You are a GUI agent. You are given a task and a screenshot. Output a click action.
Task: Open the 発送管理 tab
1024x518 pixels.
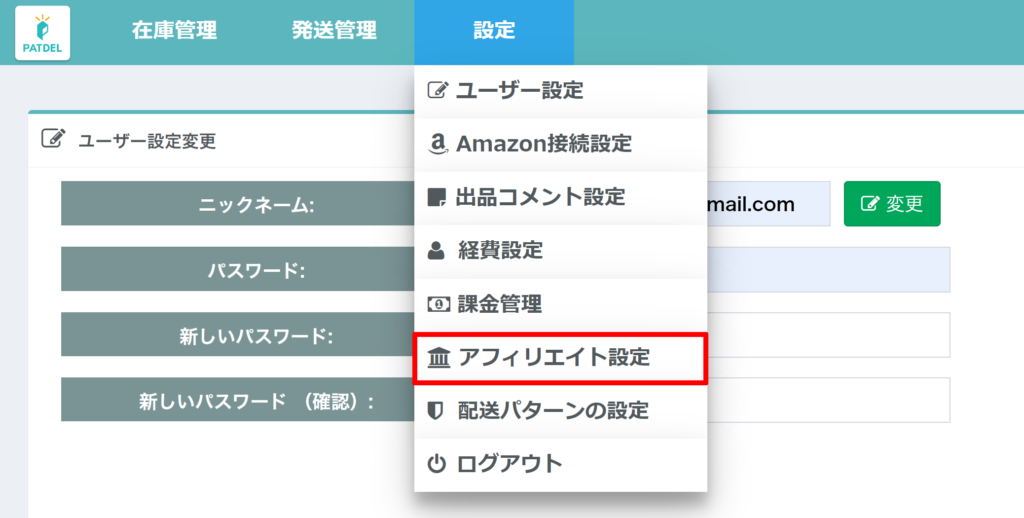click(x=334, y=31)
